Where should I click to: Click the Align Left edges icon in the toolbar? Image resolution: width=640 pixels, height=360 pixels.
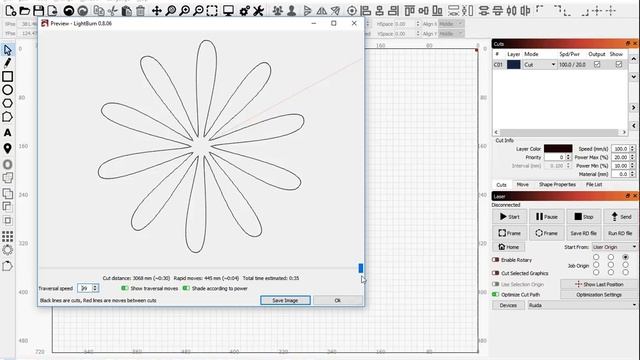pos(366,11)
